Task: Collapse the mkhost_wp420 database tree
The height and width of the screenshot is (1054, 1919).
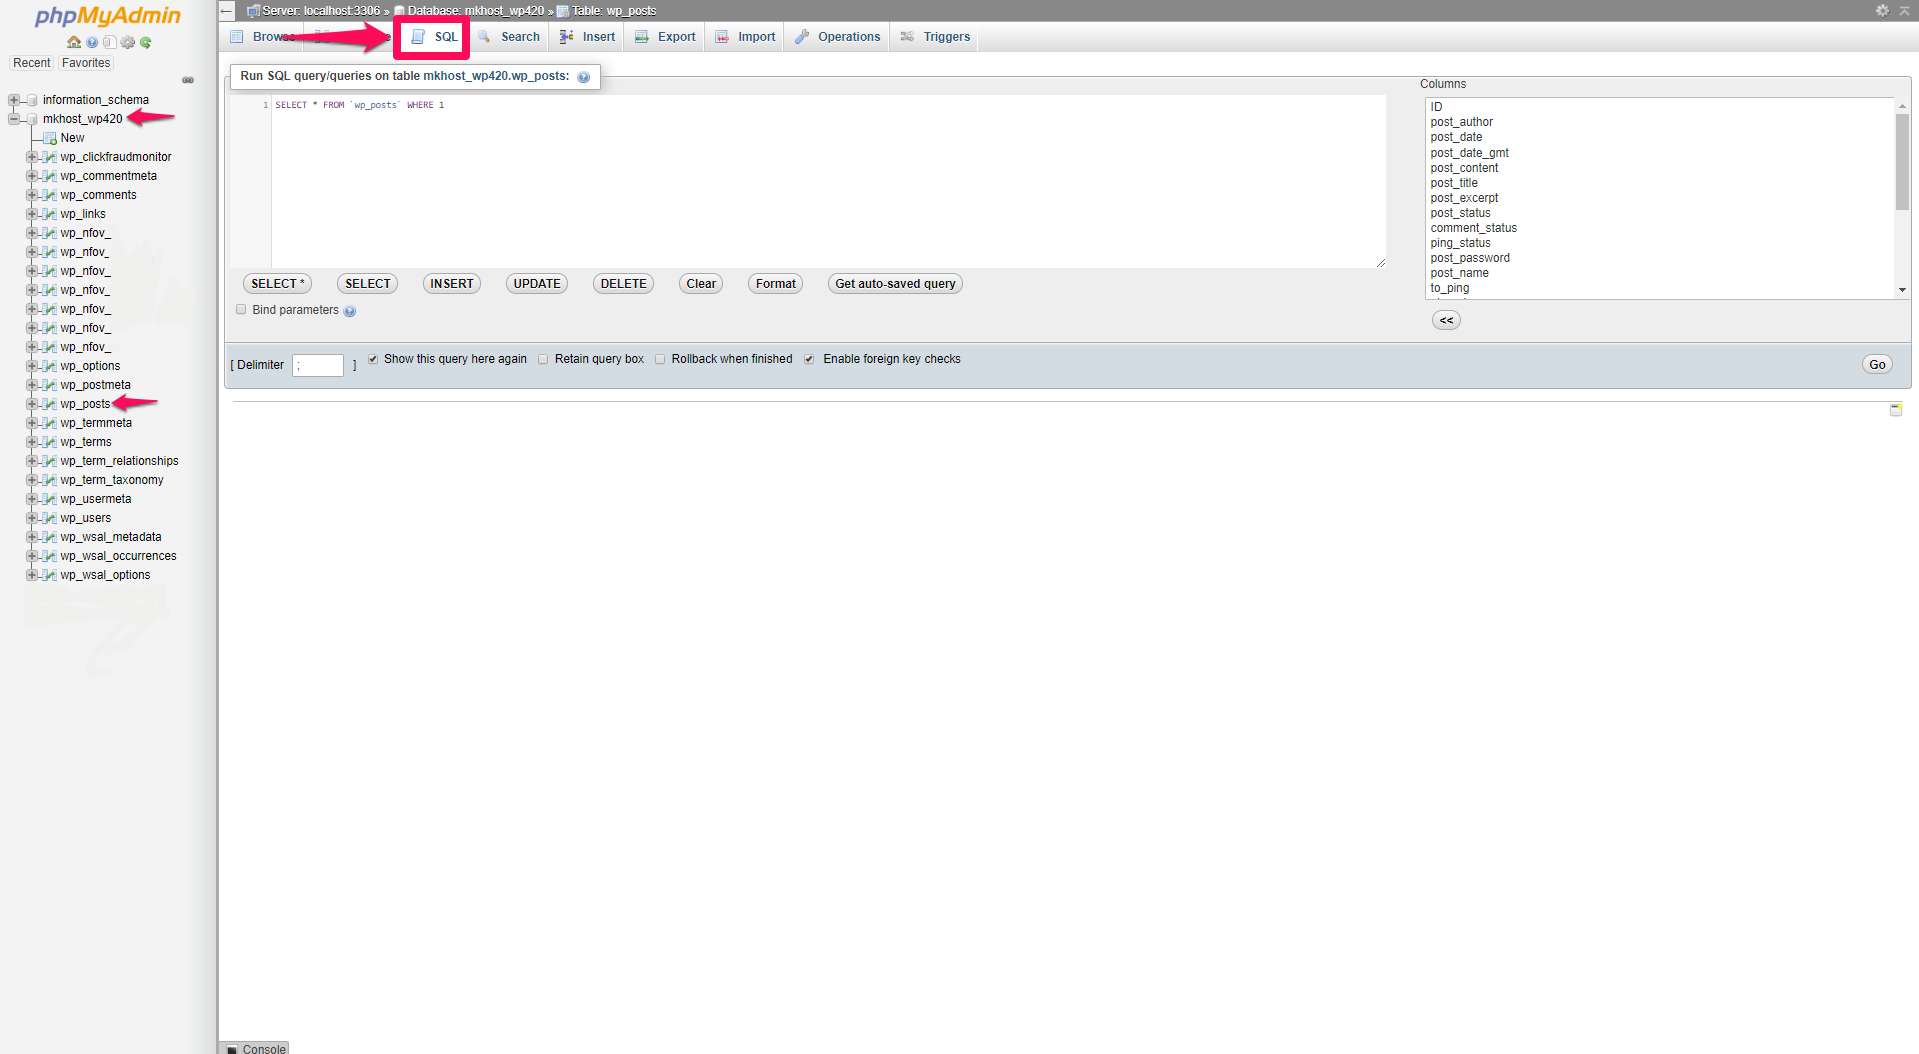Action: point(14,119)
